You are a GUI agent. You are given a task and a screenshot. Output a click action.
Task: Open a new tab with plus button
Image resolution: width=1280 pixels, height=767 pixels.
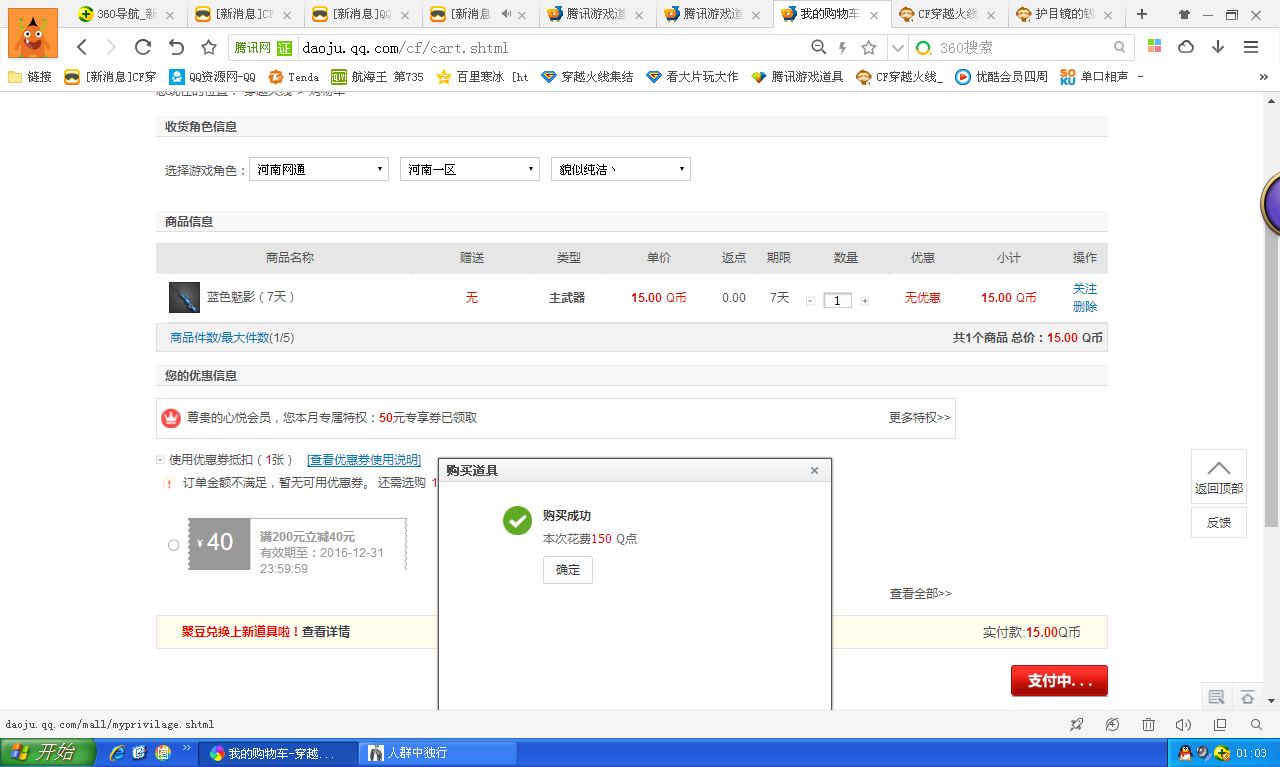click(1142, 14)
